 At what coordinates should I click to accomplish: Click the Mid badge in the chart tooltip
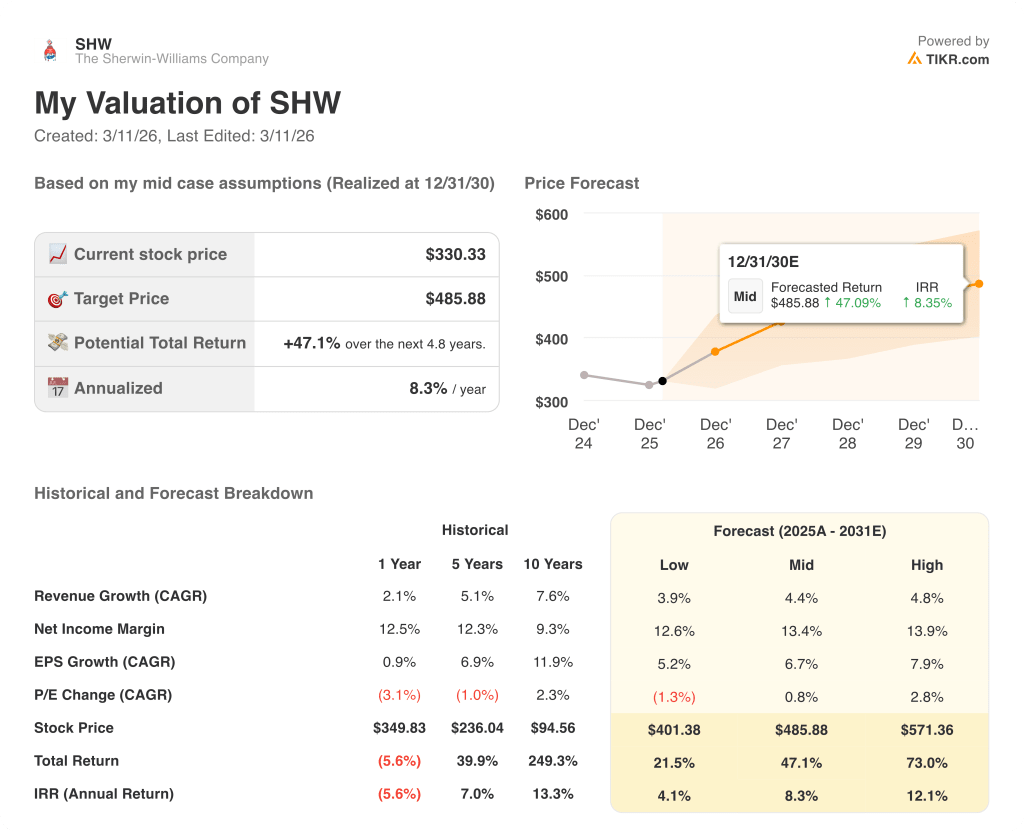coord(745,296)
